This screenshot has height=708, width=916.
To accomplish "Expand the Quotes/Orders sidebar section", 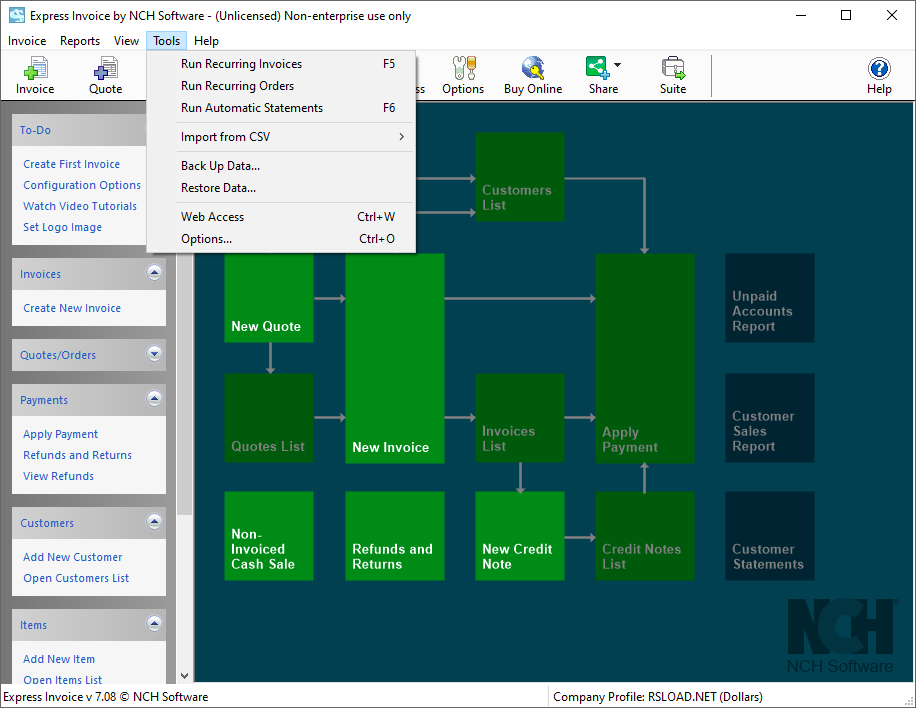I will coord(154,353).
